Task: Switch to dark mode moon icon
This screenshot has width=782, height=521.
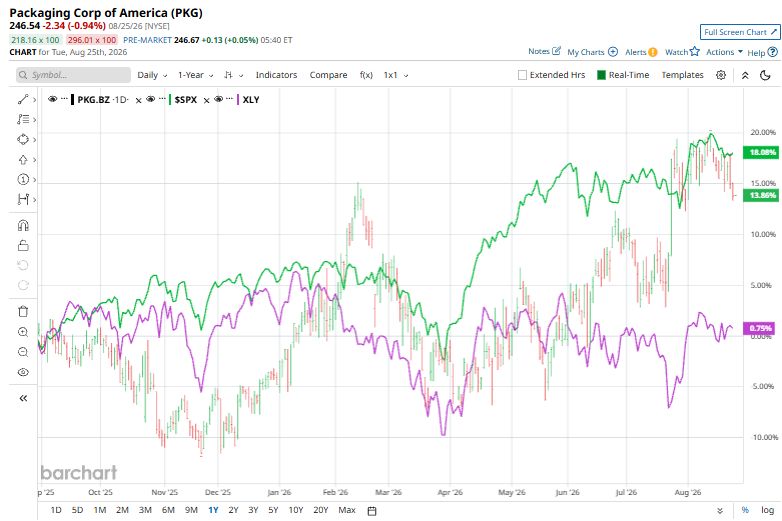Action: (766, 75)
